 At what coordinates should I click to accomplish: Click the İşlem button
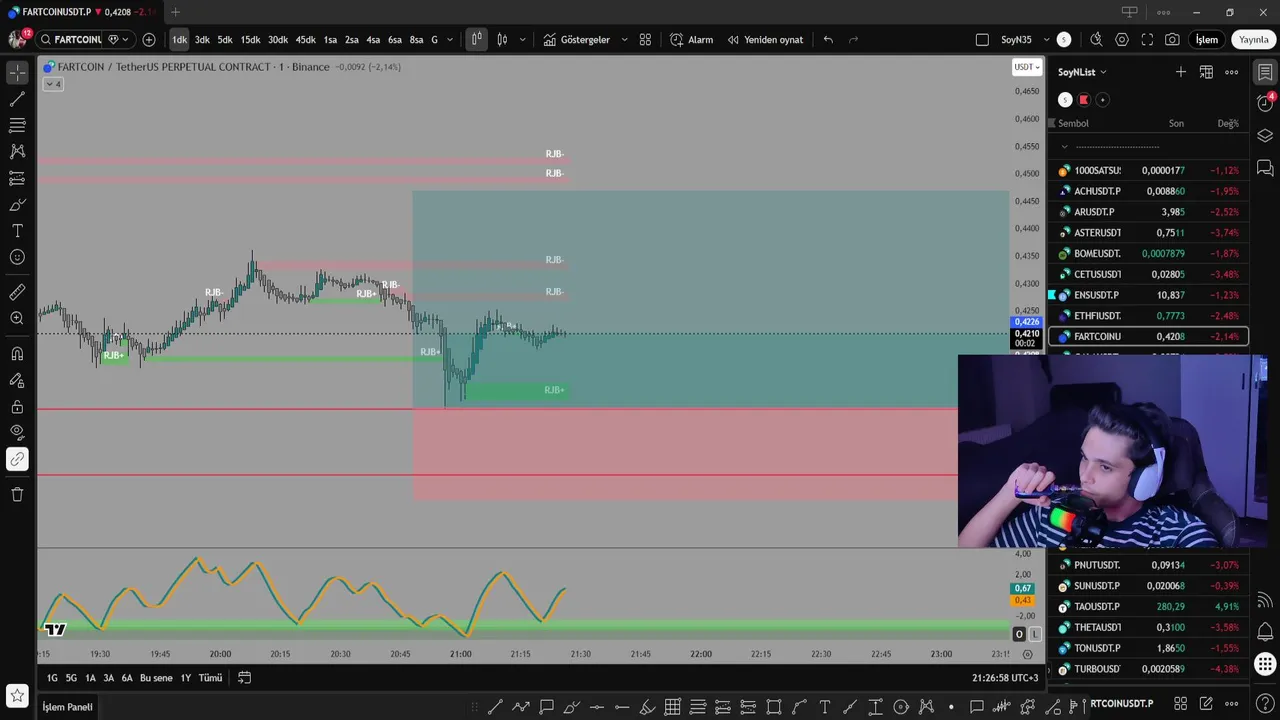1207,40
